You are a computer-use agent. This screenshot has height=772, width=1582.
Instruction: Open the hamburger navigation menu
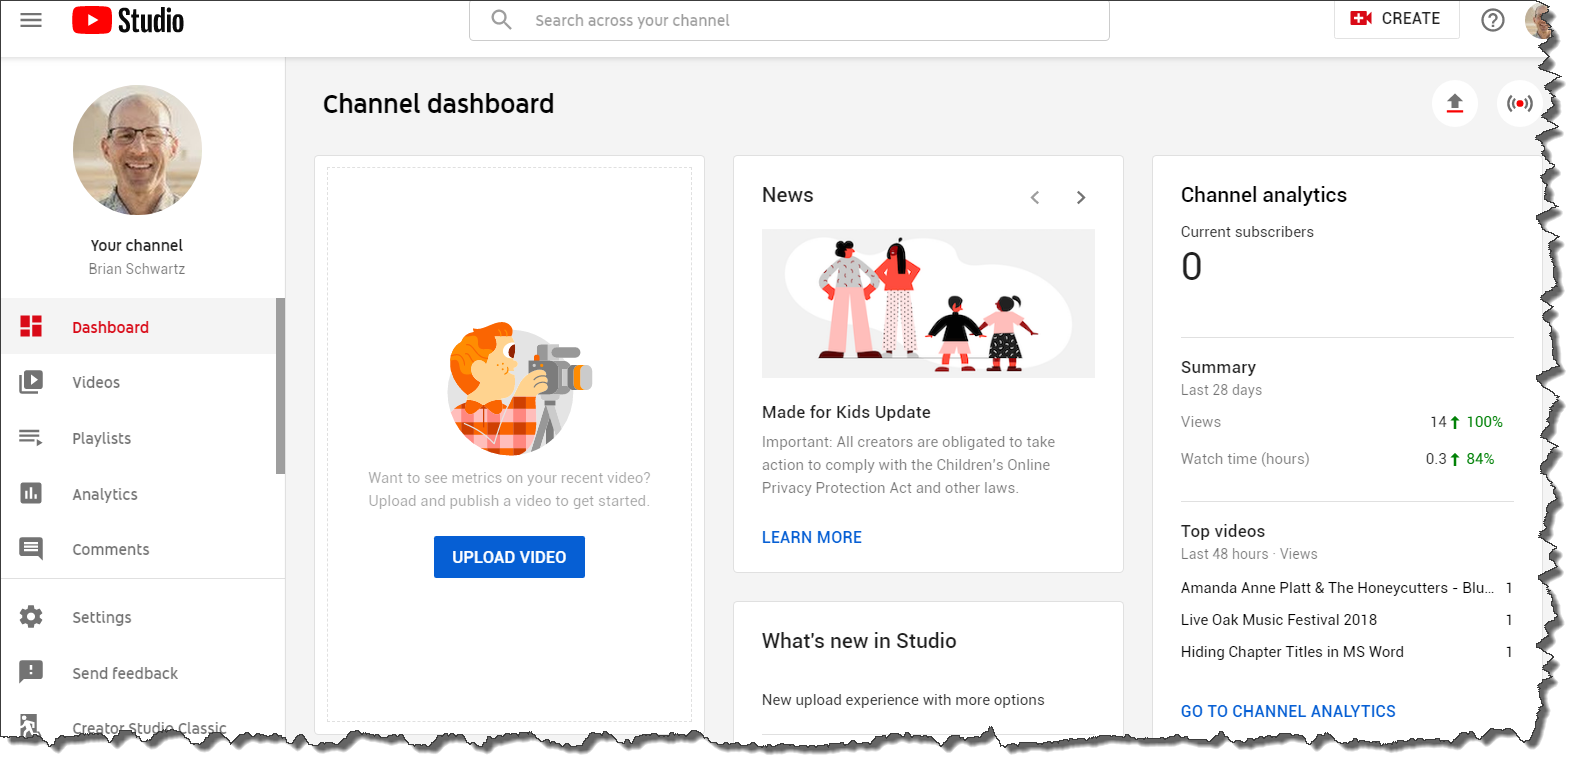(x=31, y=20)
